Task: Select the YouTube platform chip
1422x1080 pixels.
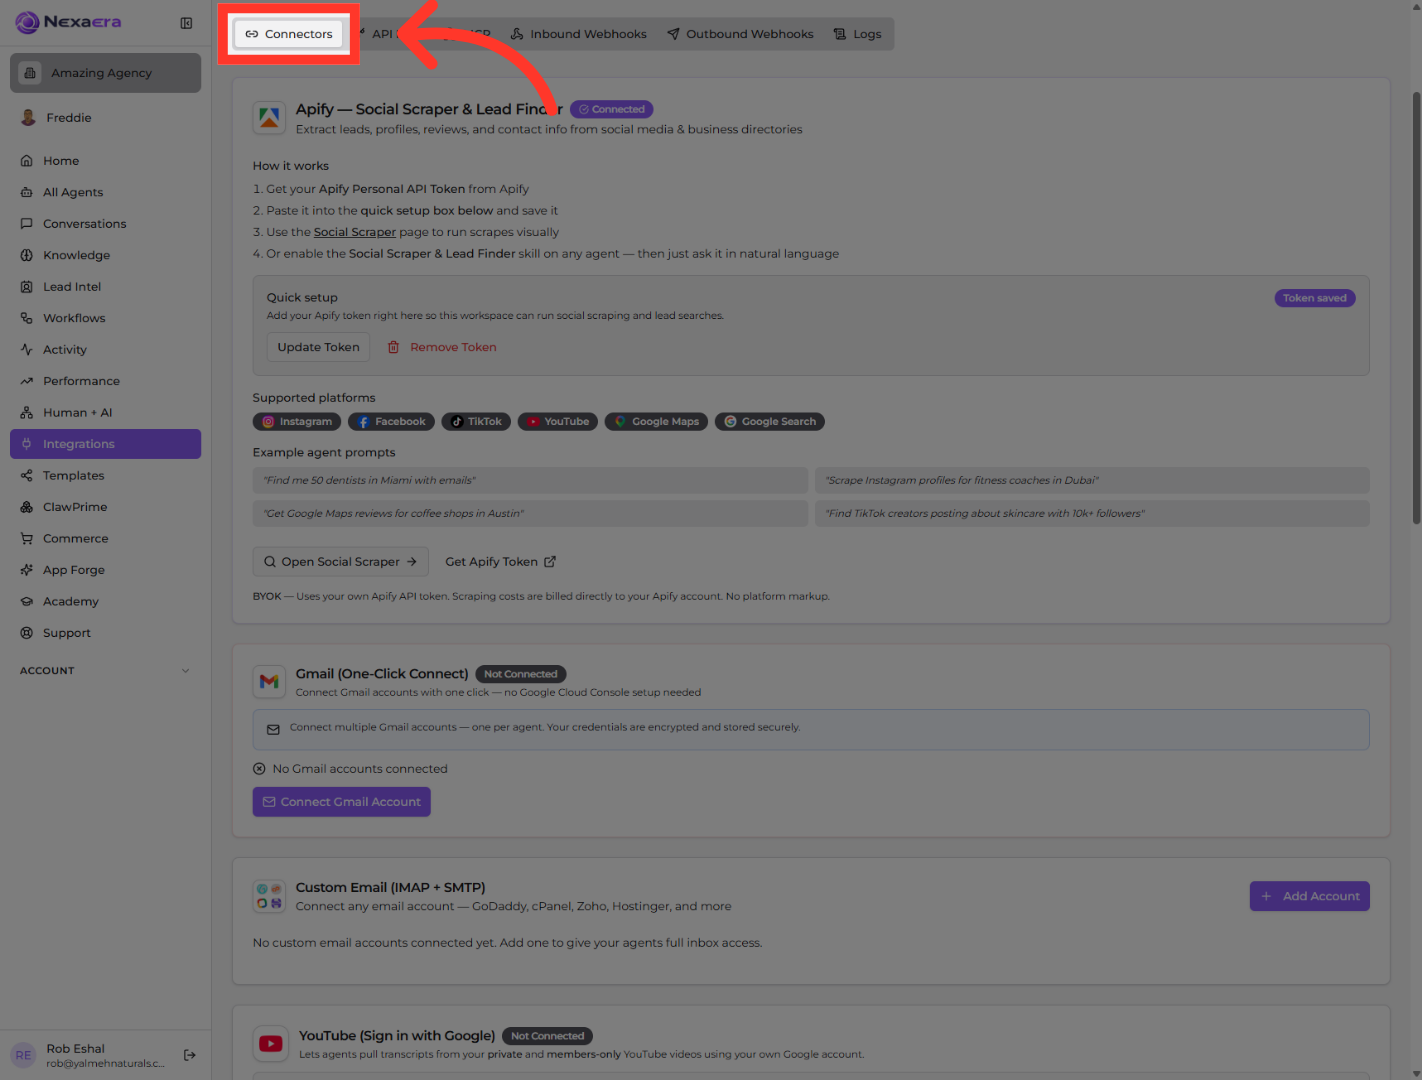Action: 558,422
